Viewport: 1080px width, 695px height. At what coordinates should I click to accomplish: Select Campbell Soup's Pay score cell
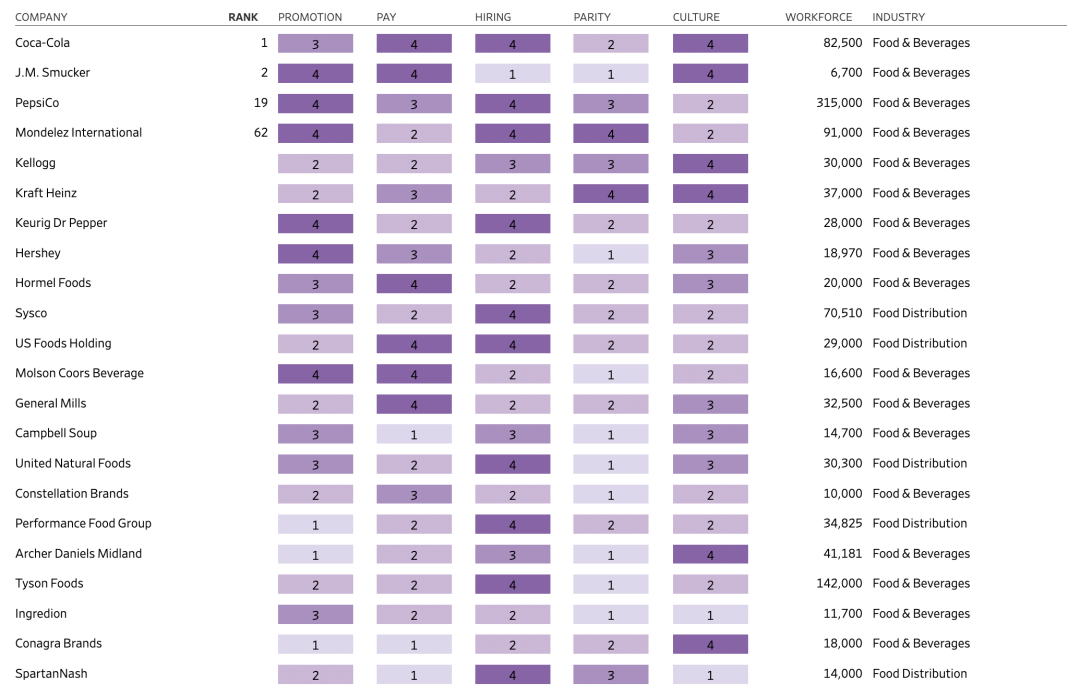414,434
